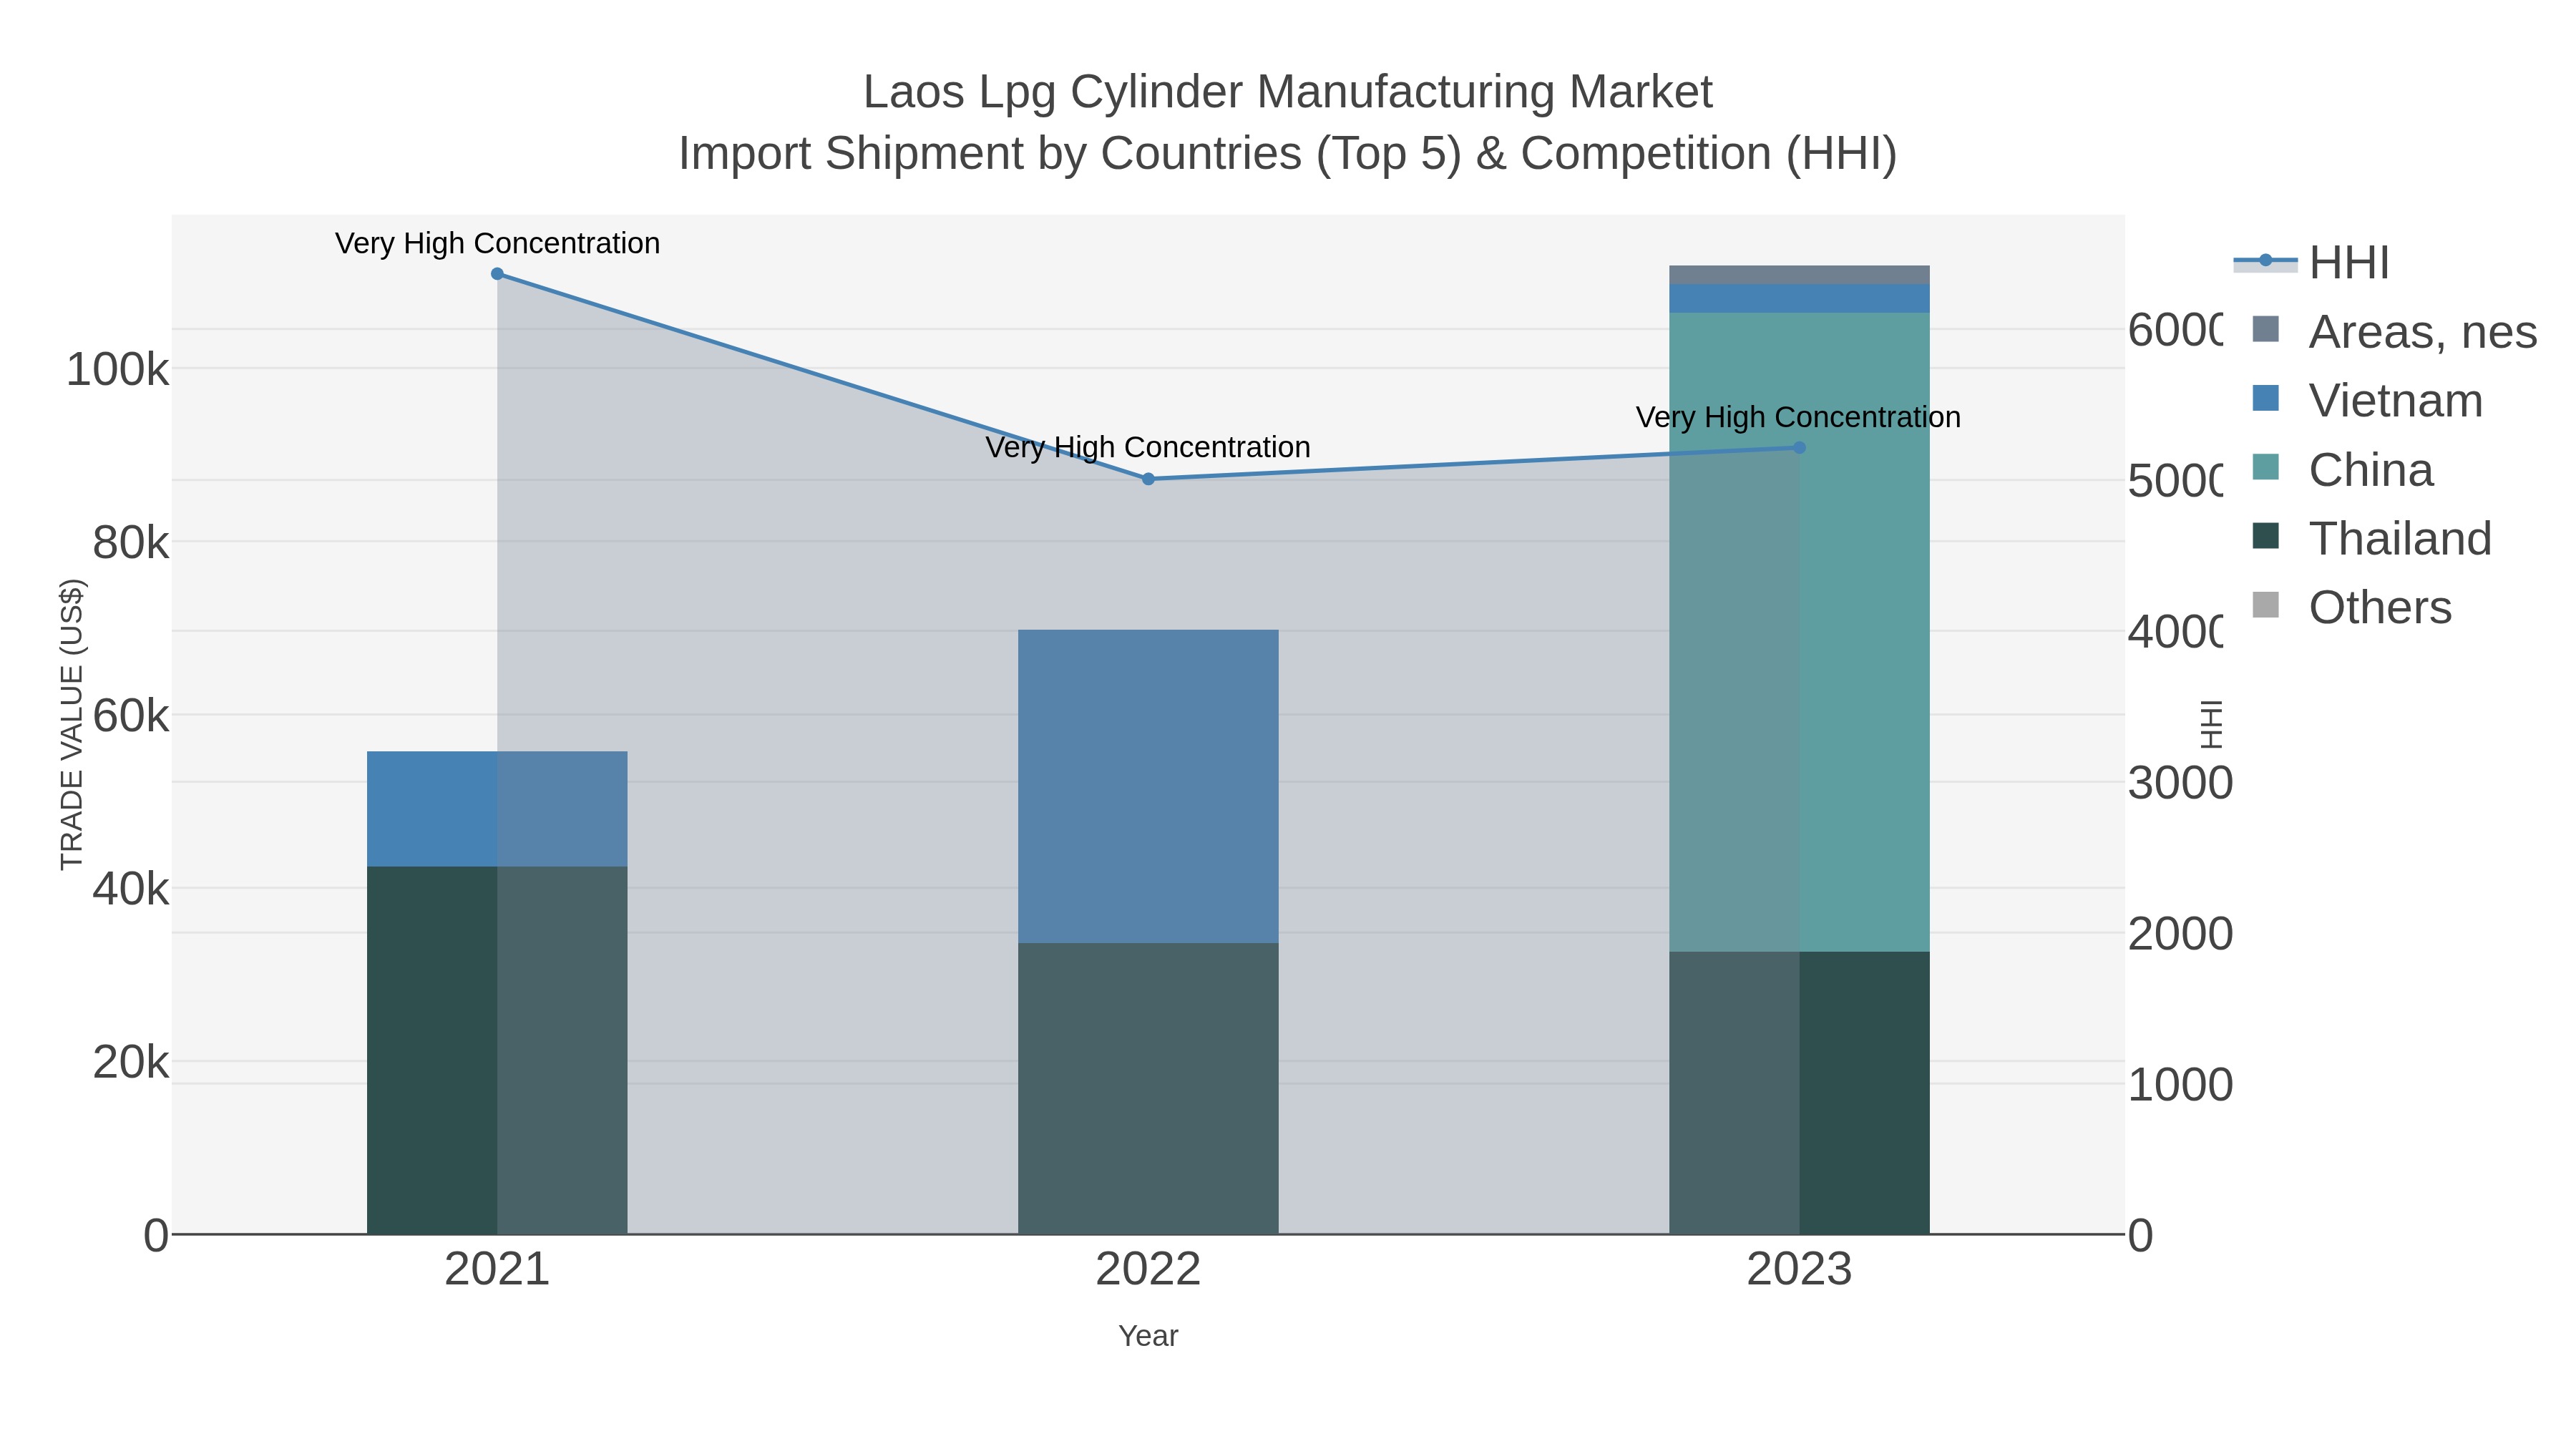Click the 3000 HHI axis tick
The image size is (2576, 1449).
point(2180,783)
